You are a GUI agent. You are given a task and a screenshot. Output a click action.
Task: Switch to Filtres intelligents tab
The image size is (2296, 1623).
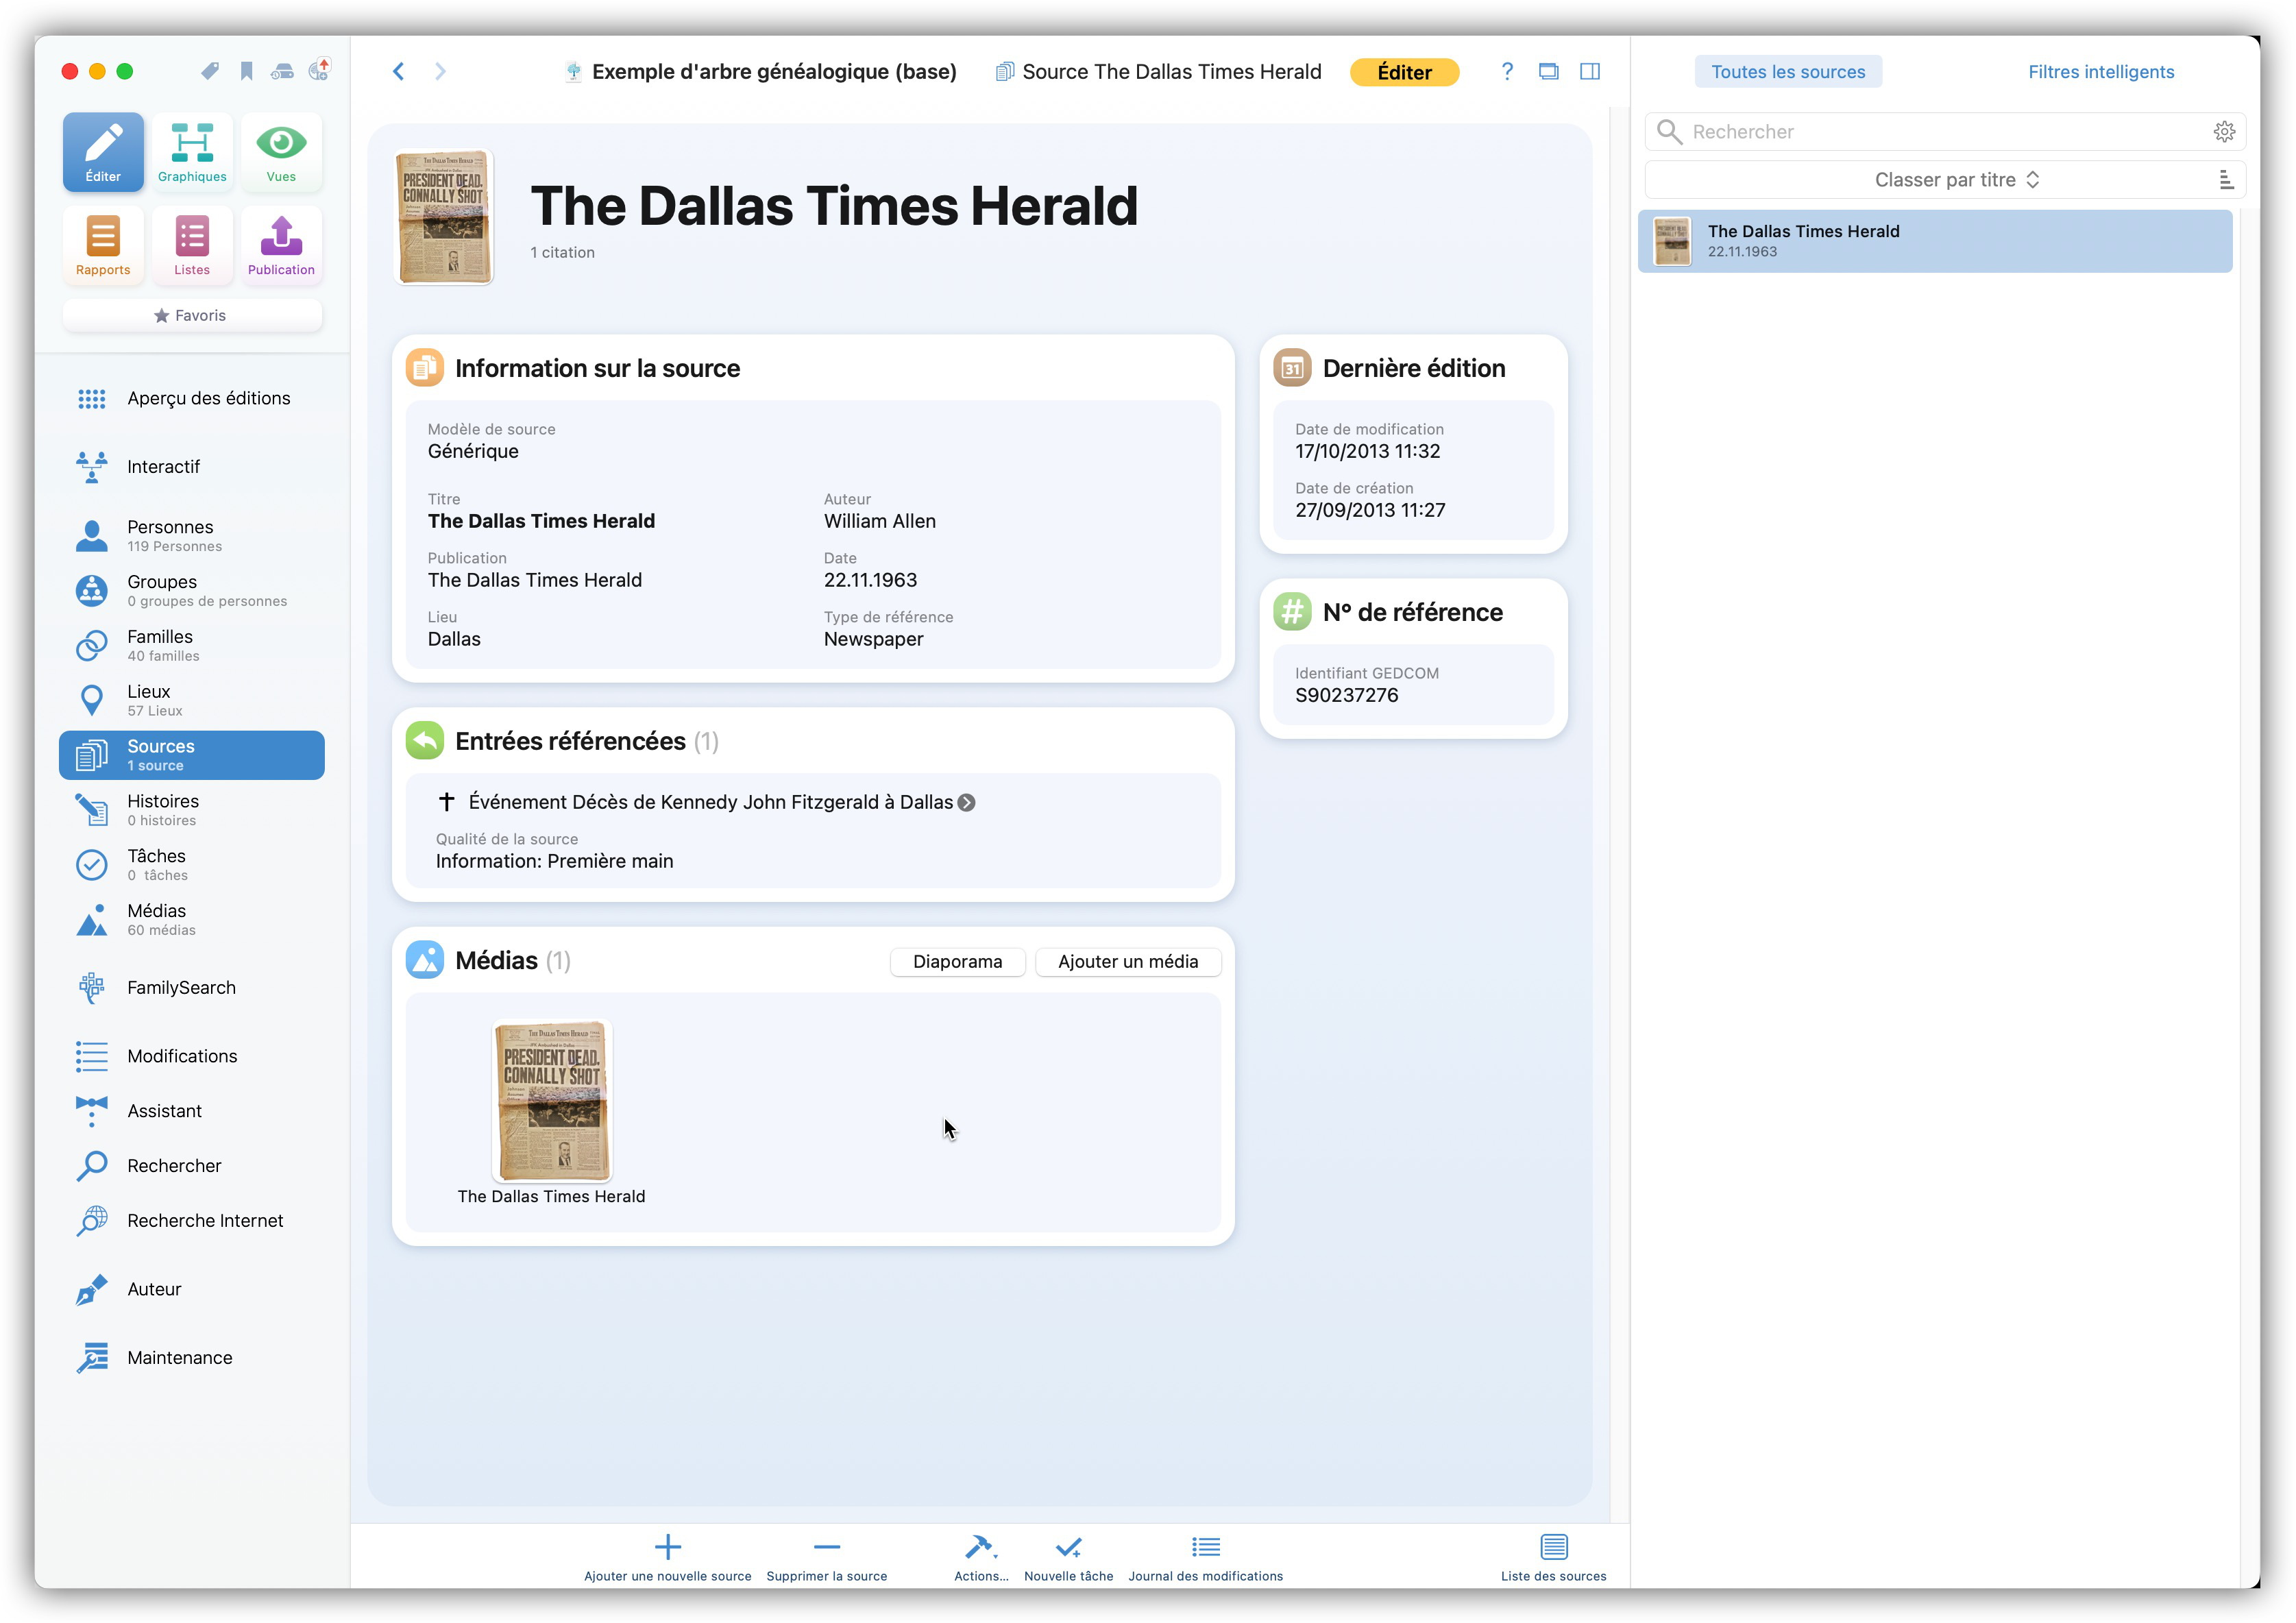coord(2101,72)
